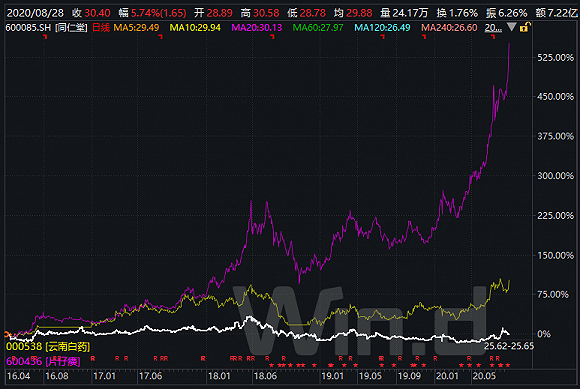The width and height of the screenshot is (580, 389).
Task: Expand the indicator dropdown triangle
Action: coord(511,27)
